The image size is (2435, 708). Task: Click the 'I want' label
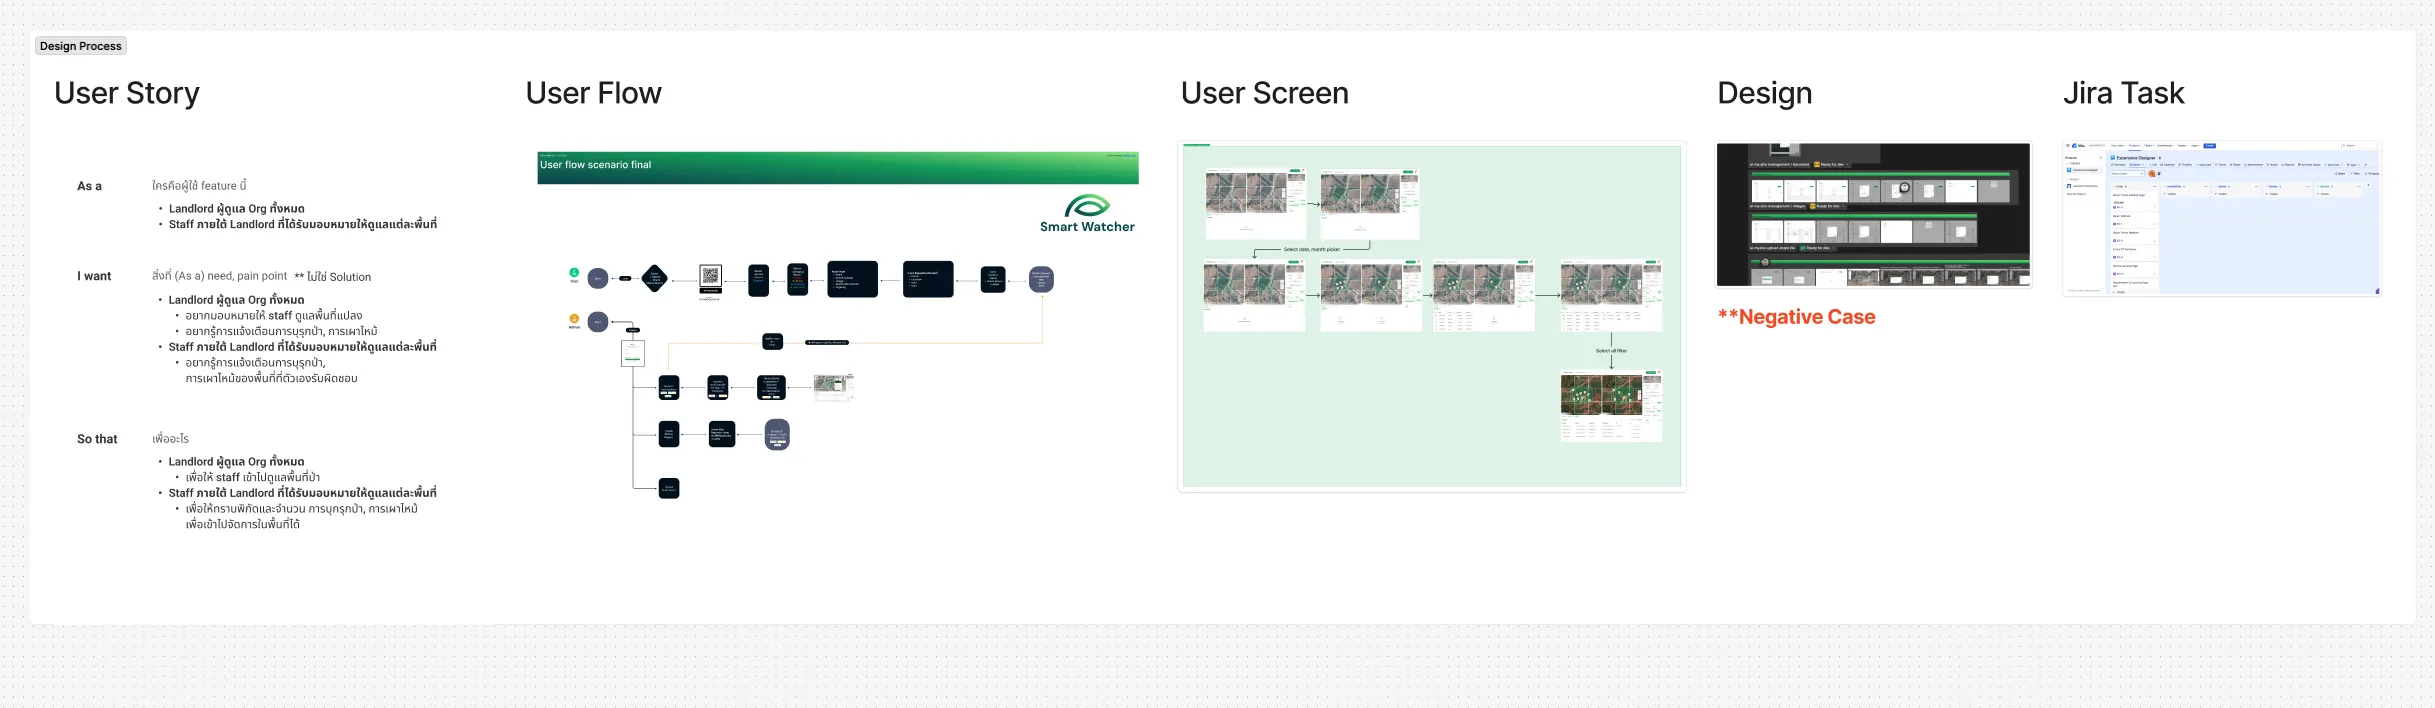(94, 276)
